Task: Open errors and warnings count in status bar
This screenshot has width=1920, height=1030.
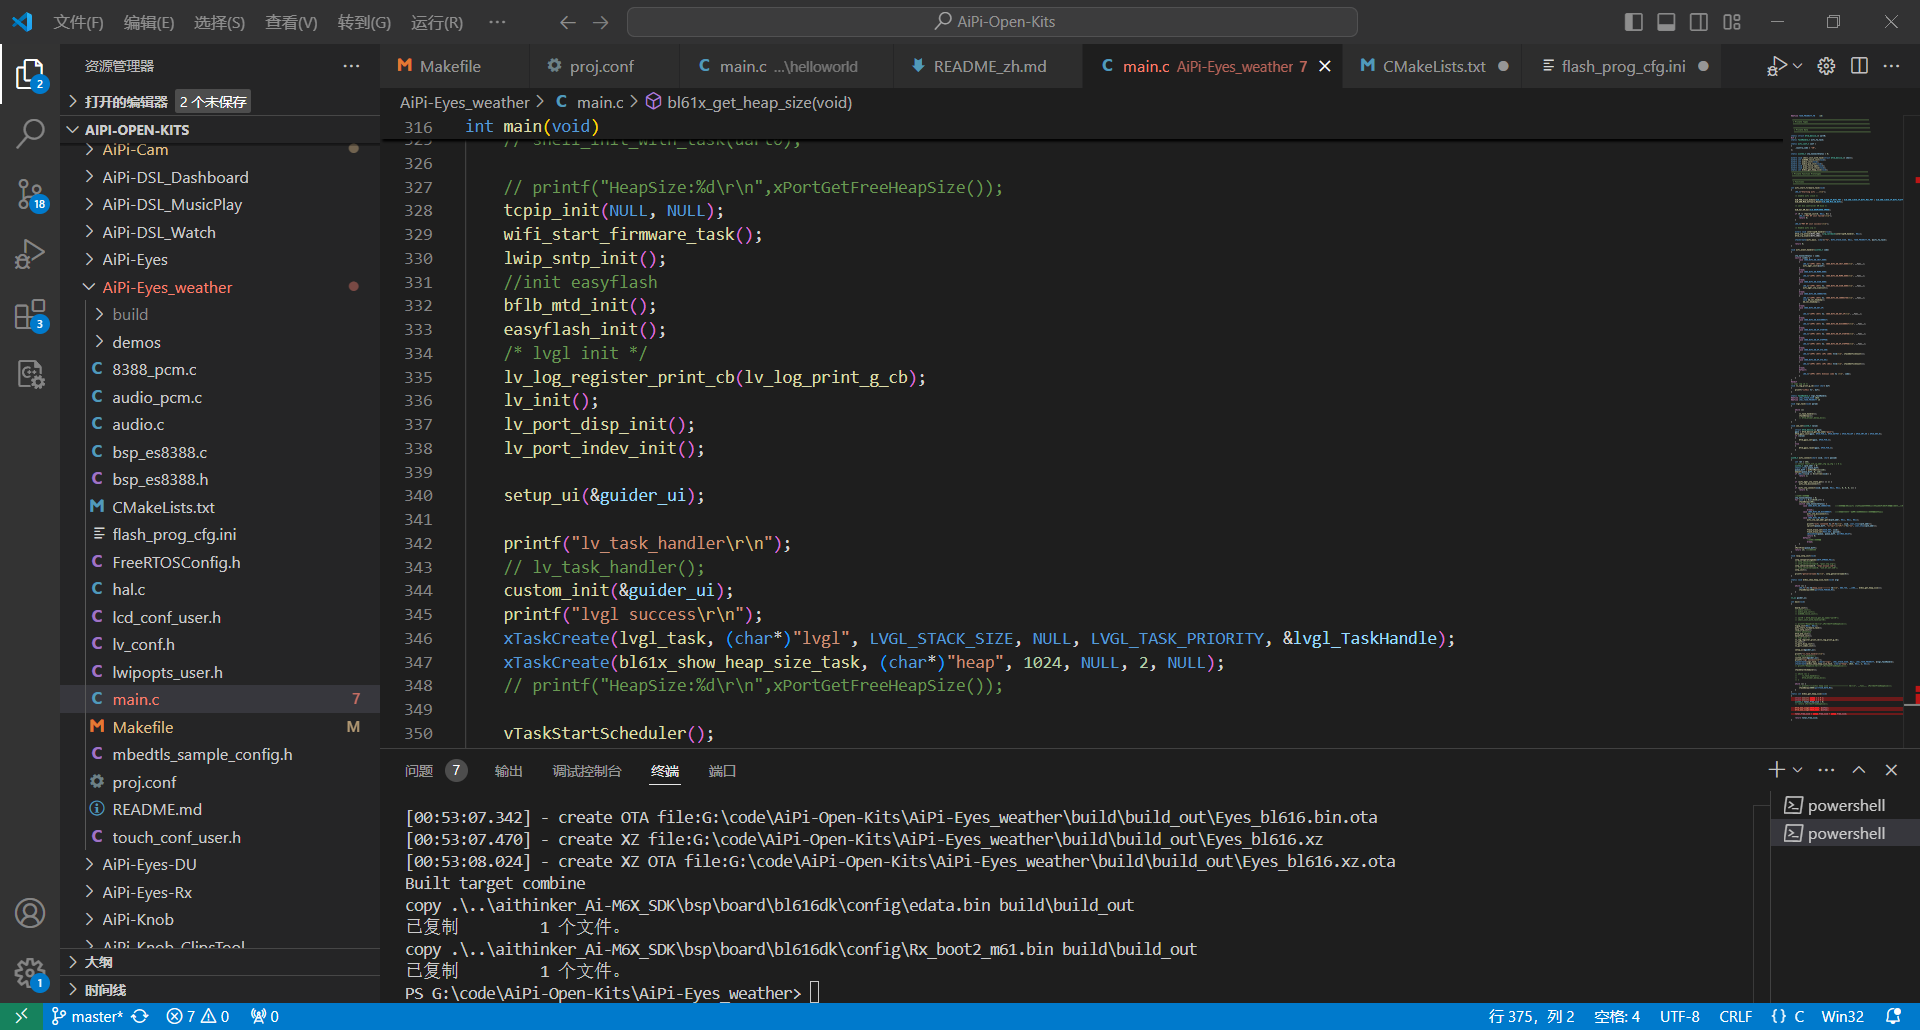Action: (x=198, y=1016)
